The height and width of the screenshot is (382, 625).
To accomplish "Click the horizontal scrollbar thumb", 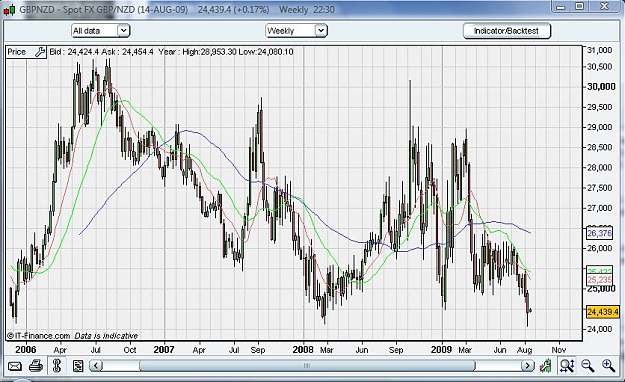I will (307, 366).
